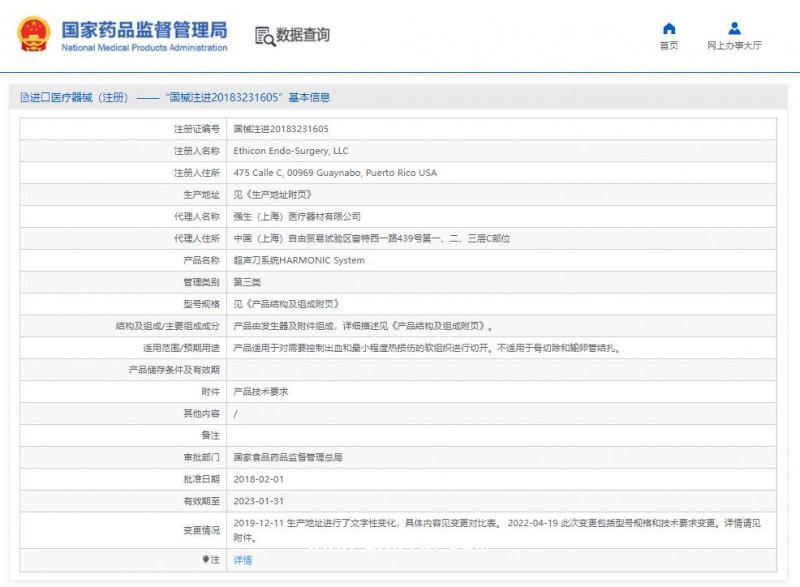Click the magnifier on the data query icon
The height and width of the screenshot is (587, 800).
270,39
